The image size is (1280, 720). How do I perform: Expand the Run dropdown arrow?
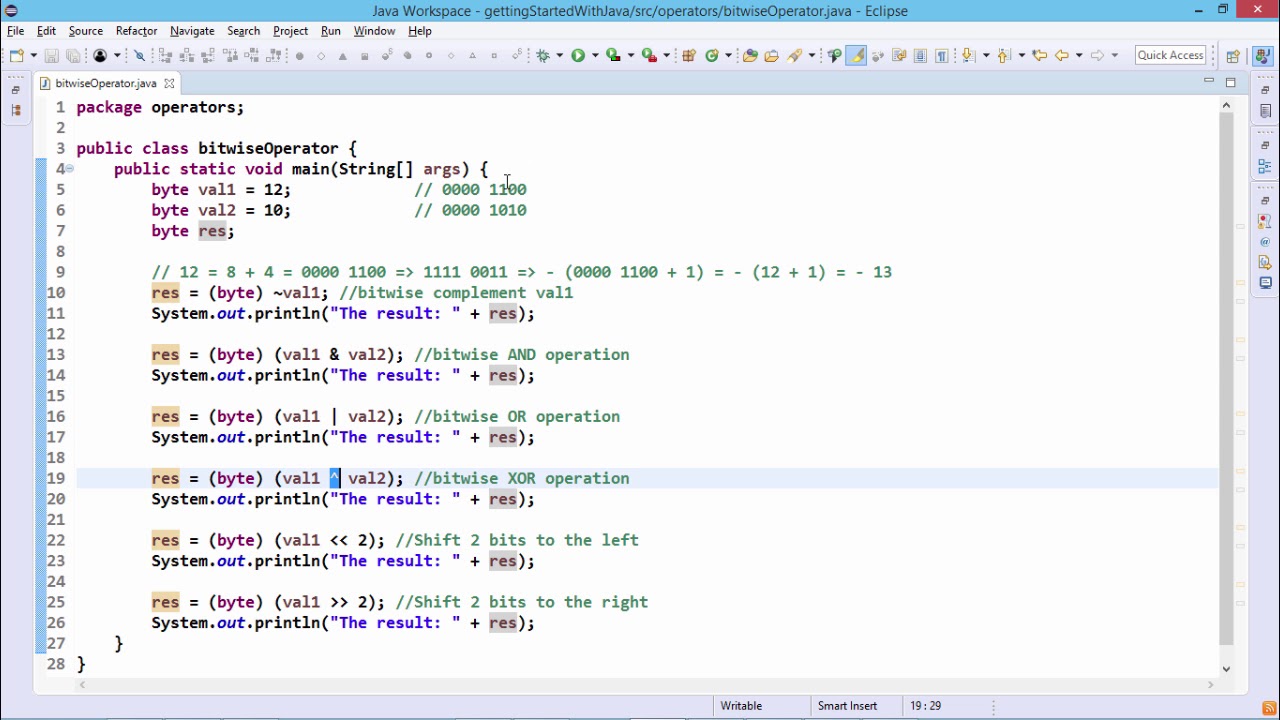[595, 55]
